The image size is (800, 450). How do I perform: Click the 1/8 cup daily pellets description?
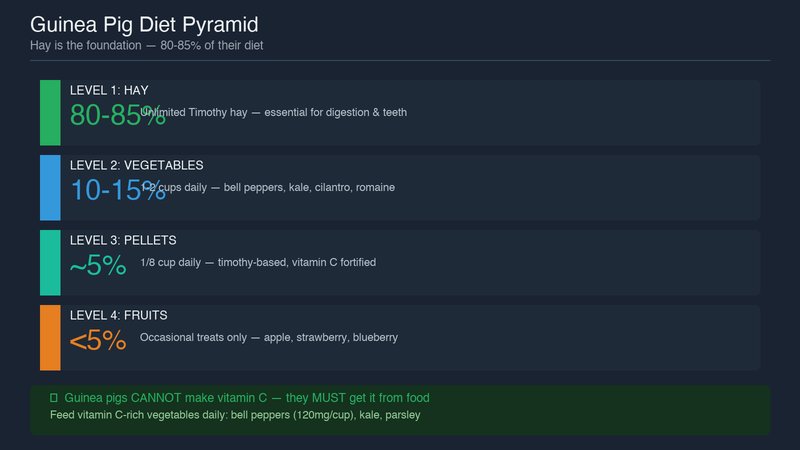click(x=258, y=262)
